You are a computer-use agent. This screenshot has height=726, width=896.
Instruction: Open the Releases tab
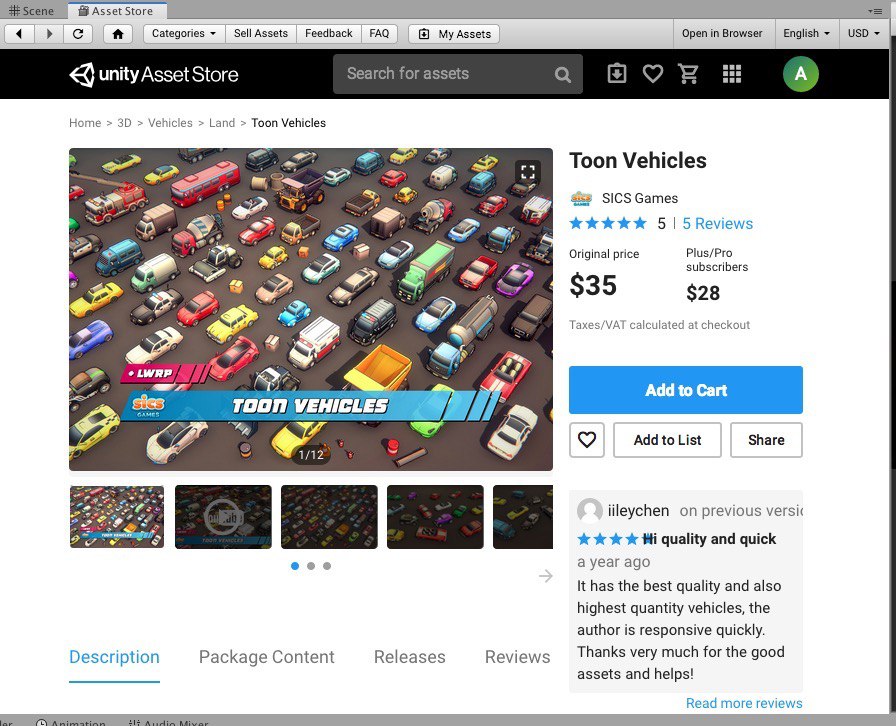coord(410,657)
